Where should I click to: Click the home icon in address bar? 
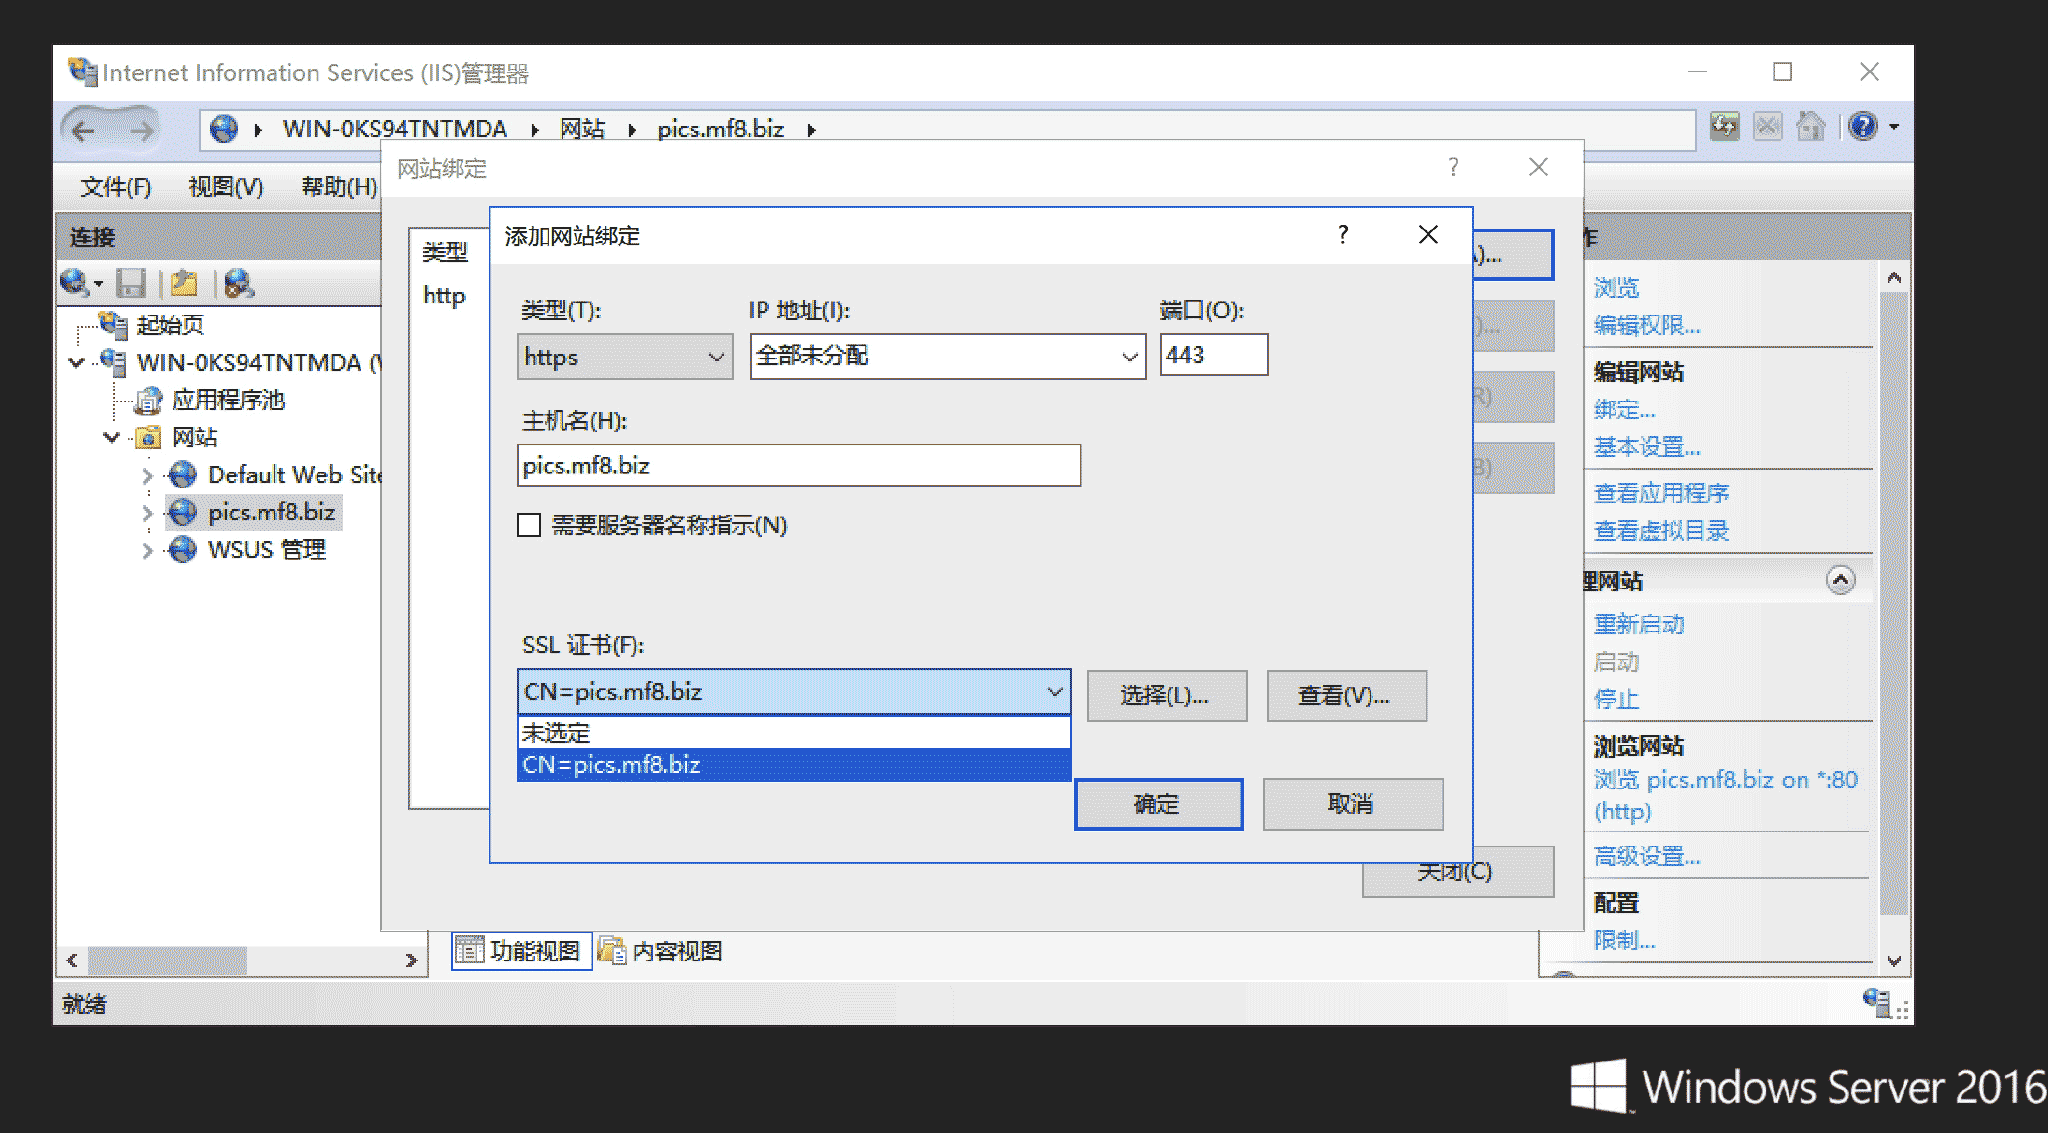1810,127
